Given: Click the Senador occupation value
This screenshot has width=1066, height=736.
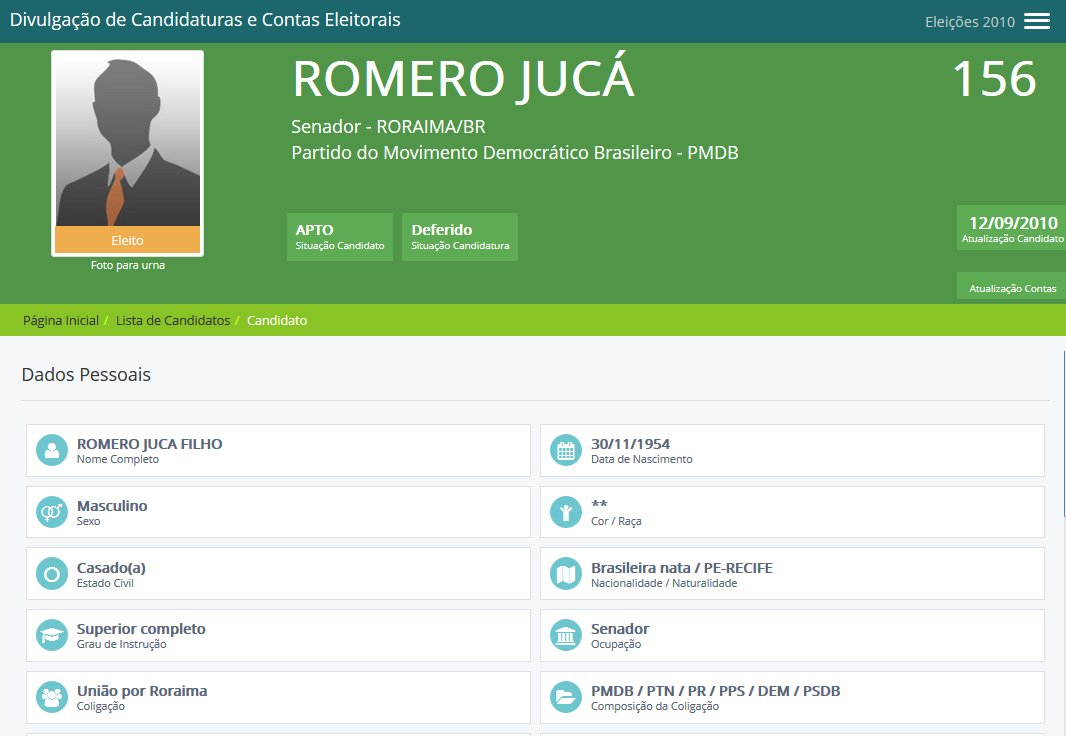Looking at the screenshot, I should point(620,629).
